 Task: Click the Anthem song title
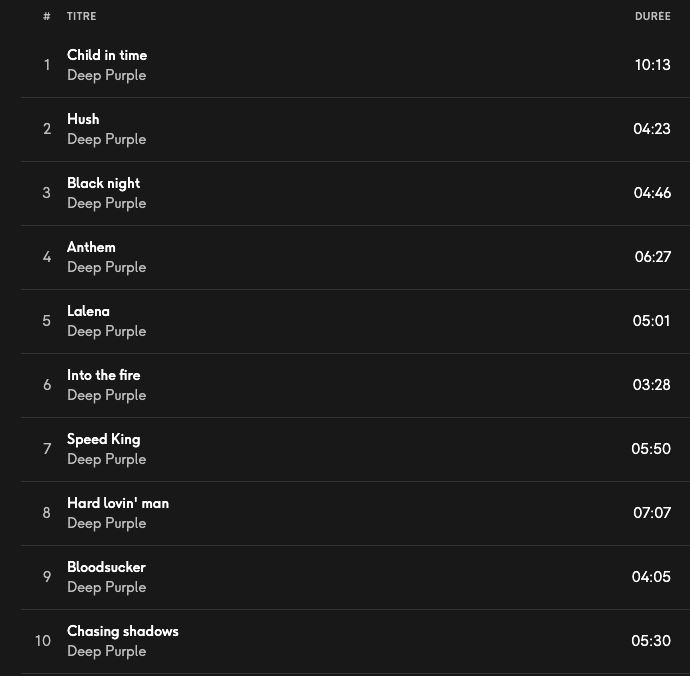91,247
